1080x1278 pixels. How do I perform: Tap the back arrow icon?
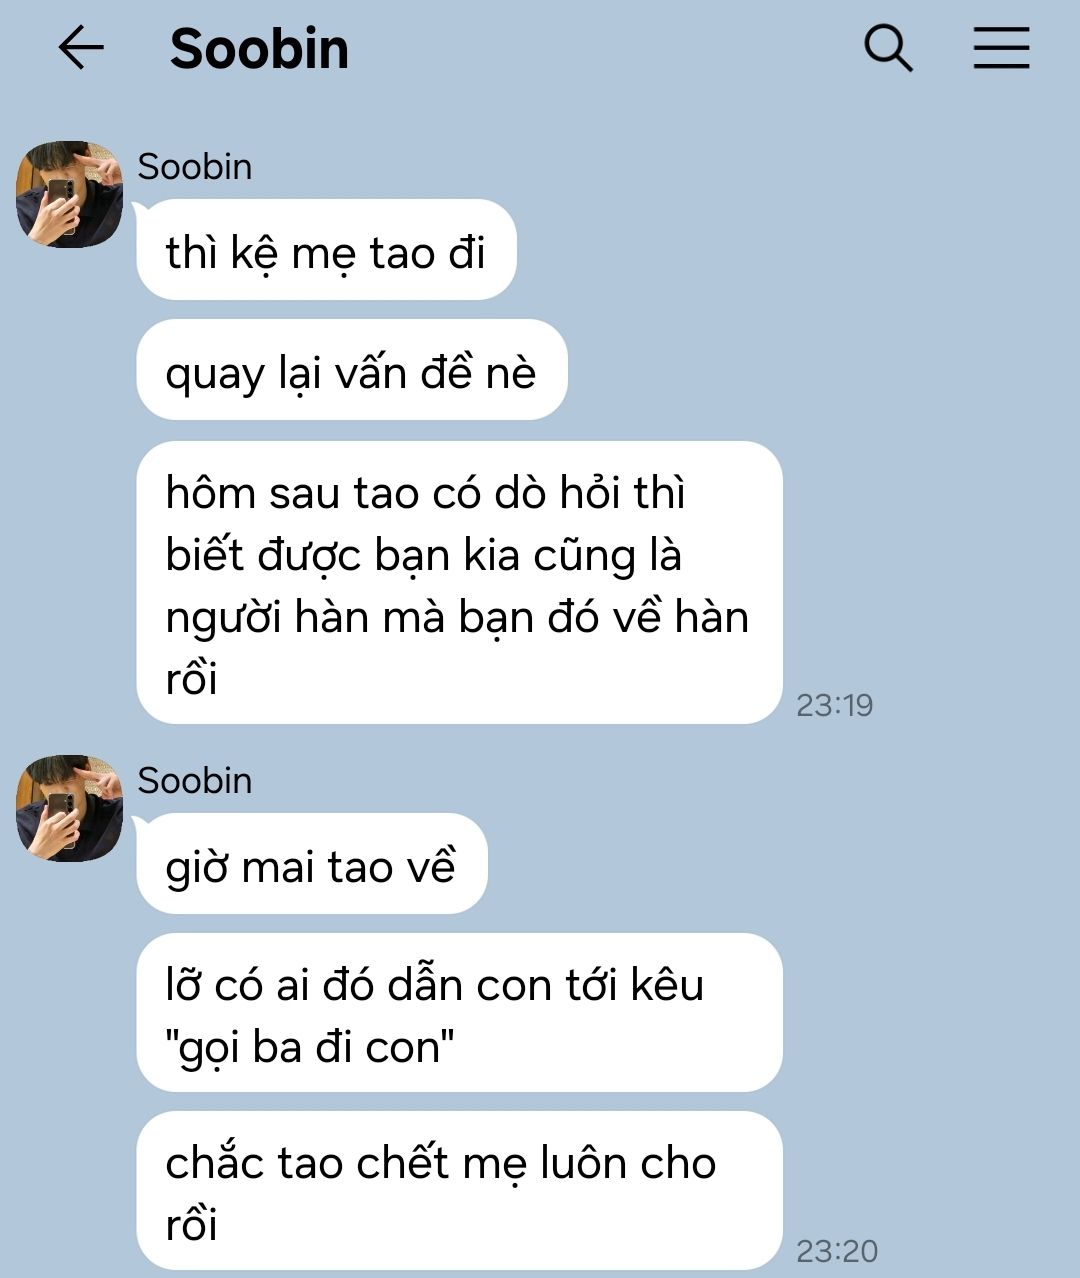[81, 48]
